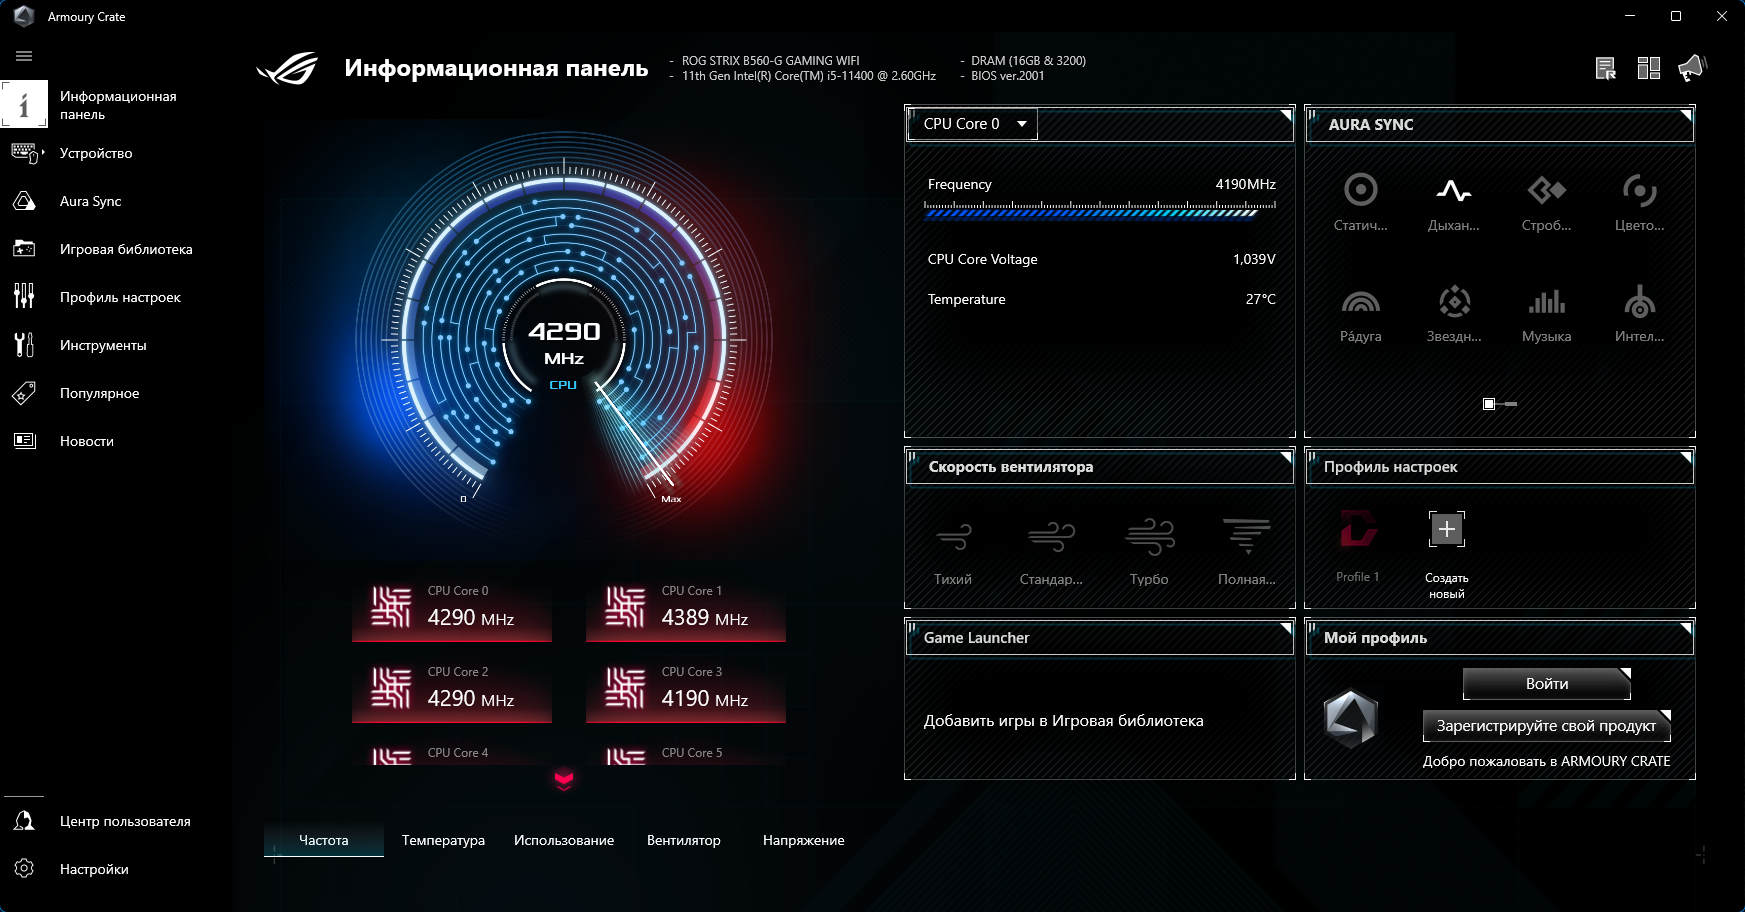Expand Game Launcher panel corner
1745x912 pixels.
click(1286, 628)
